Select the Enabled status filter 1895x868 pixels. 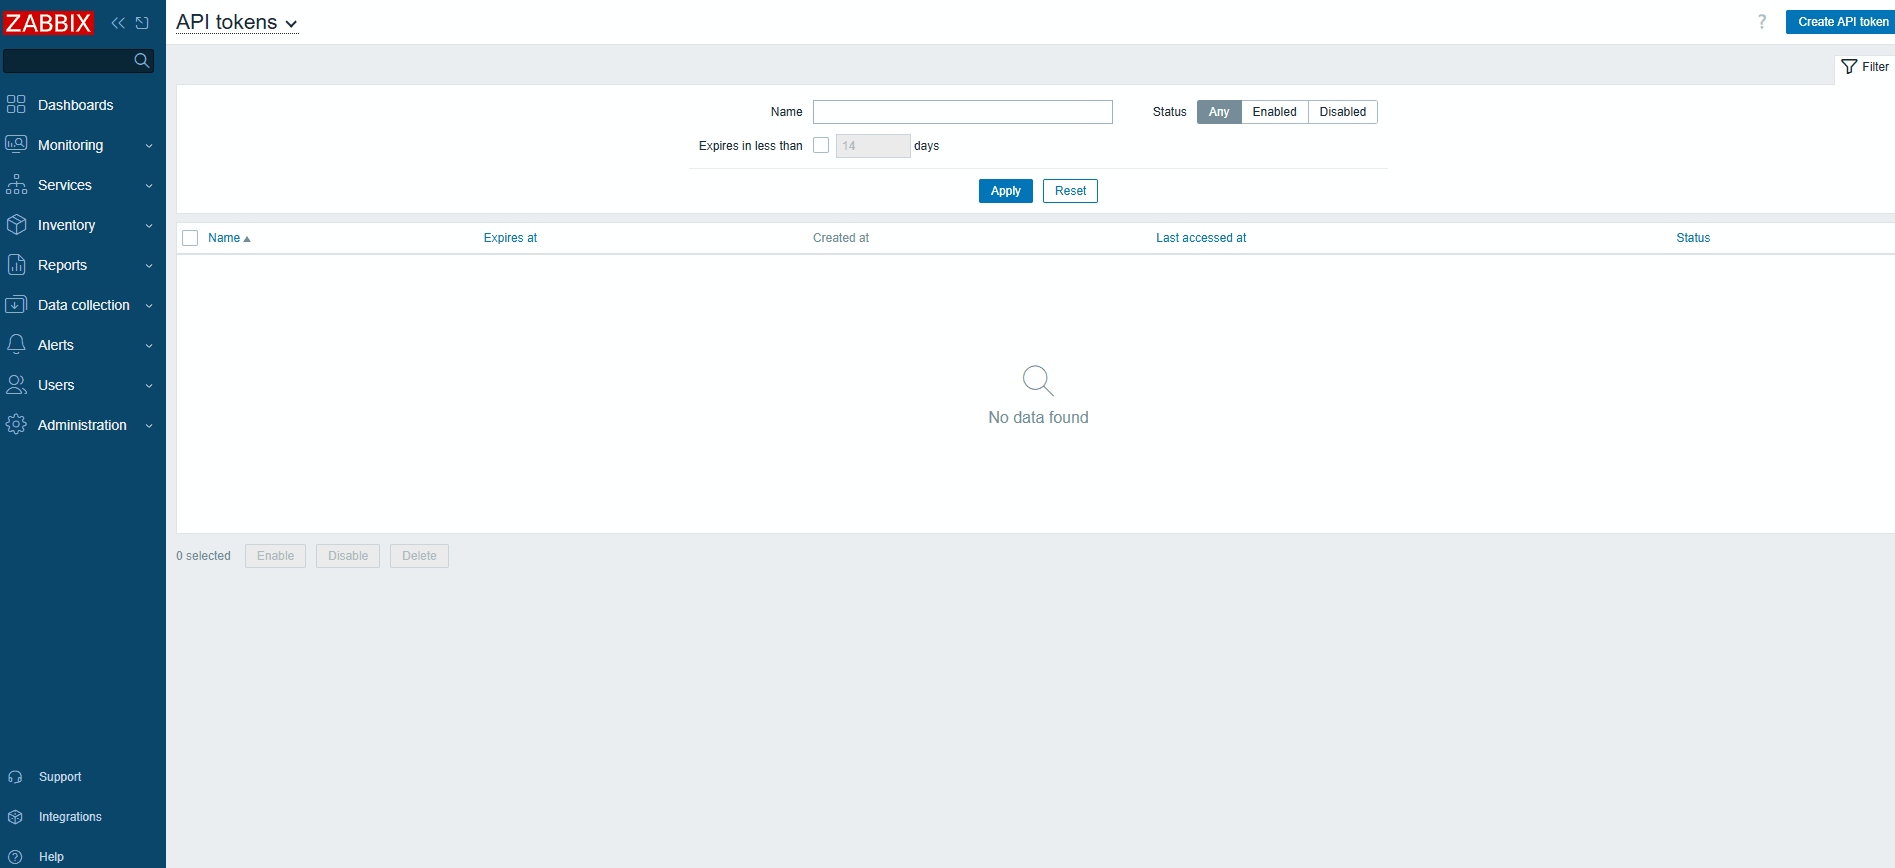[1274, 112]
